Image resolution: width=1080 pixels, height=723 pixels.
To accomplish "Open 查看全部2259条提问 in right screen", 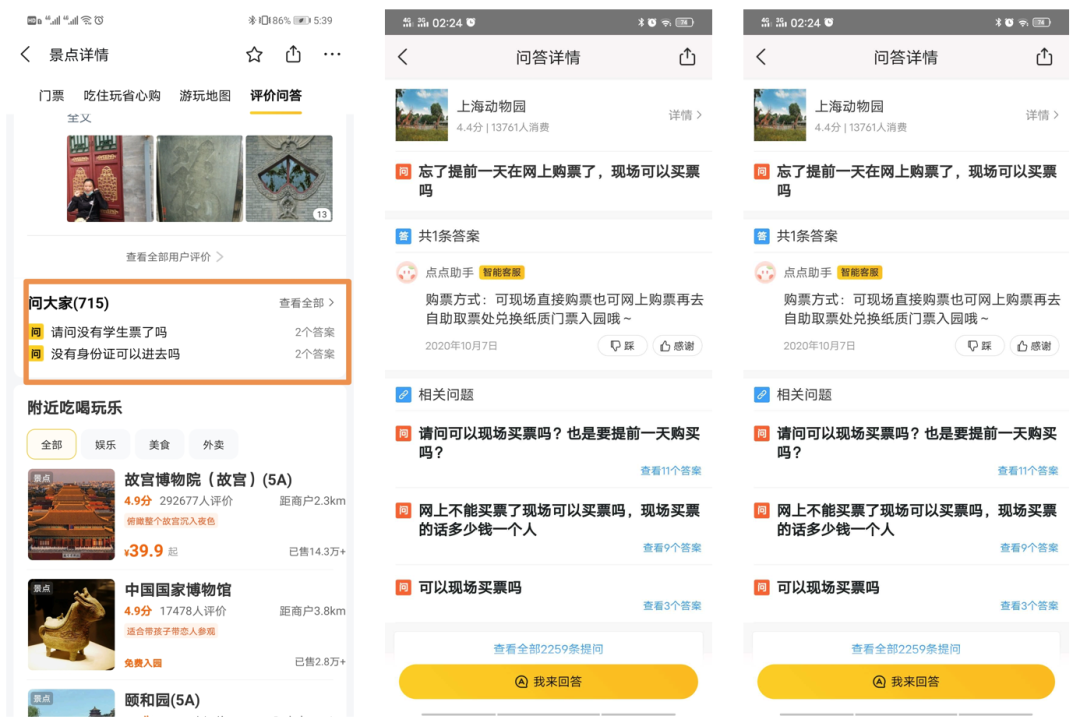I will click(x=906, y=649).
